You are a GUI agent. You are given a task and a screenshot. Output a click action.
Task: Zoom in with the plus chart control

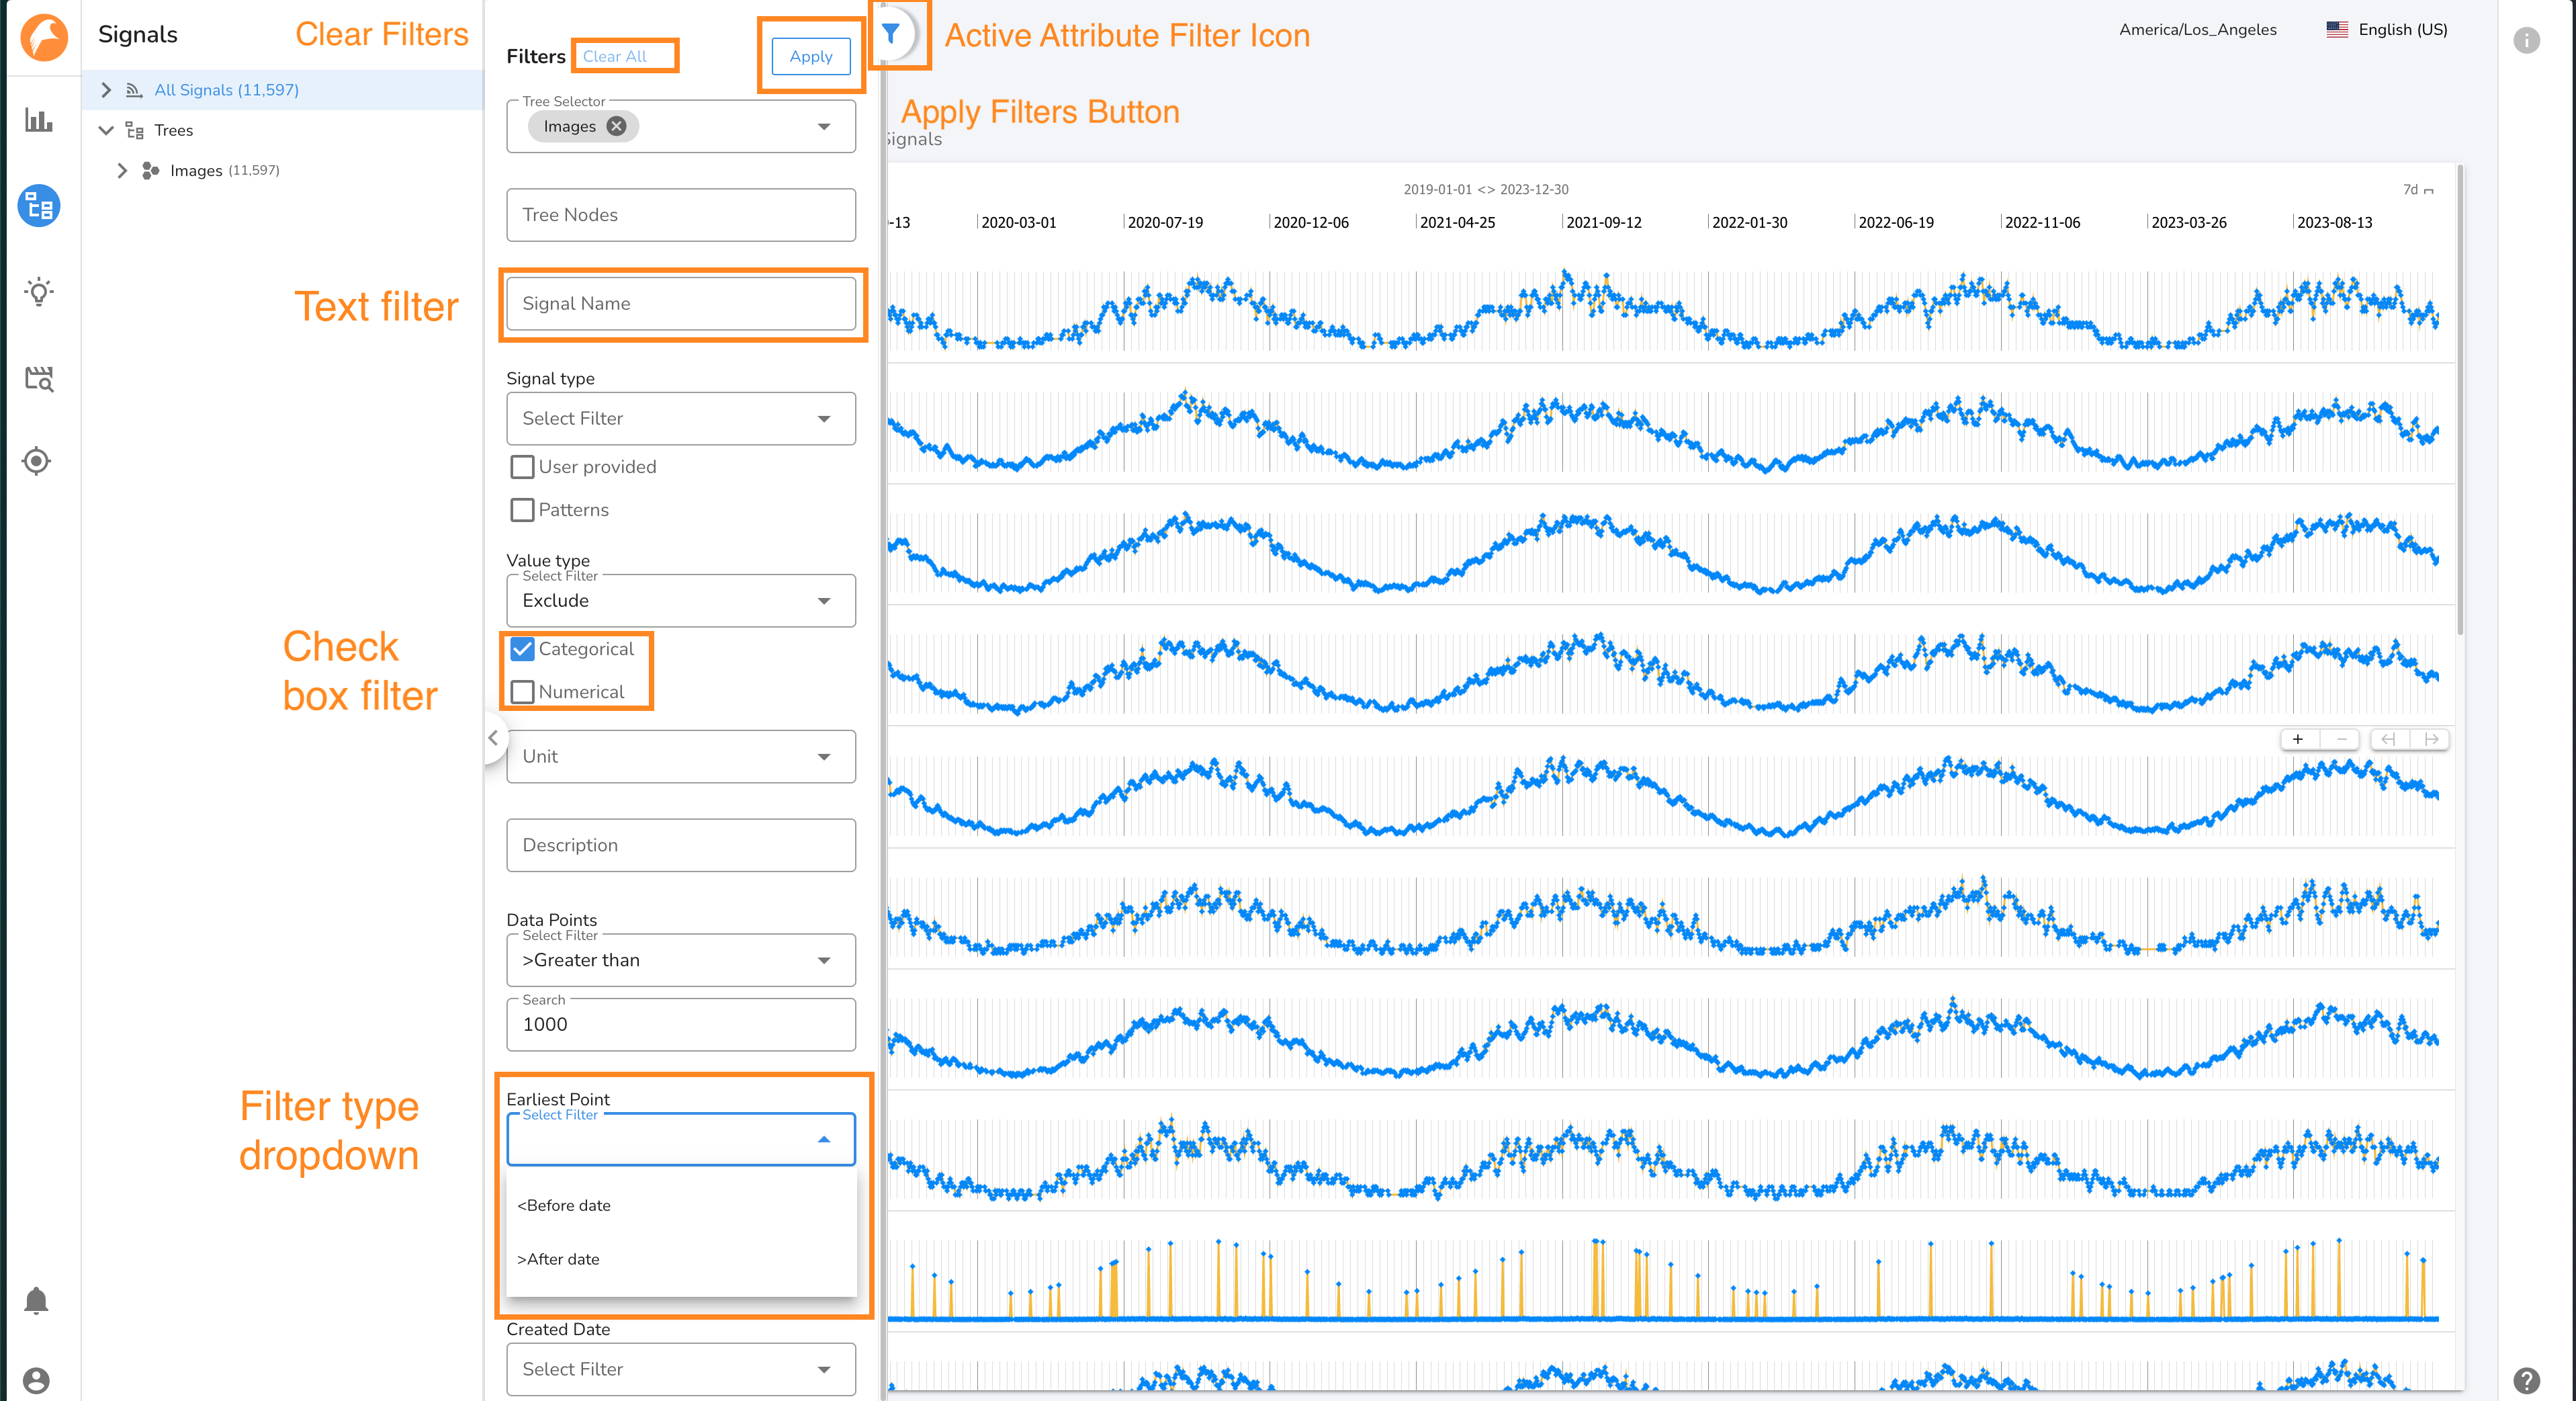2298,739
